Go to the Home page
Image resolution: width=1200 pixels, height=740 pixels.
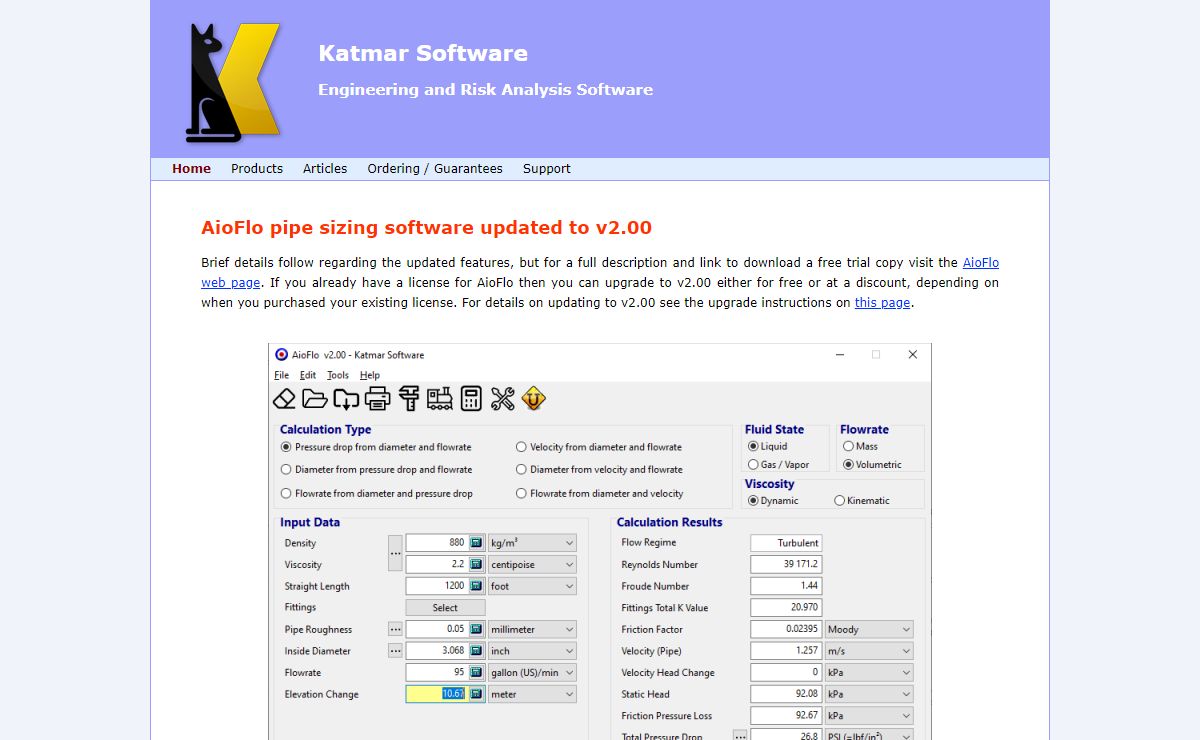tap(191, 169)
